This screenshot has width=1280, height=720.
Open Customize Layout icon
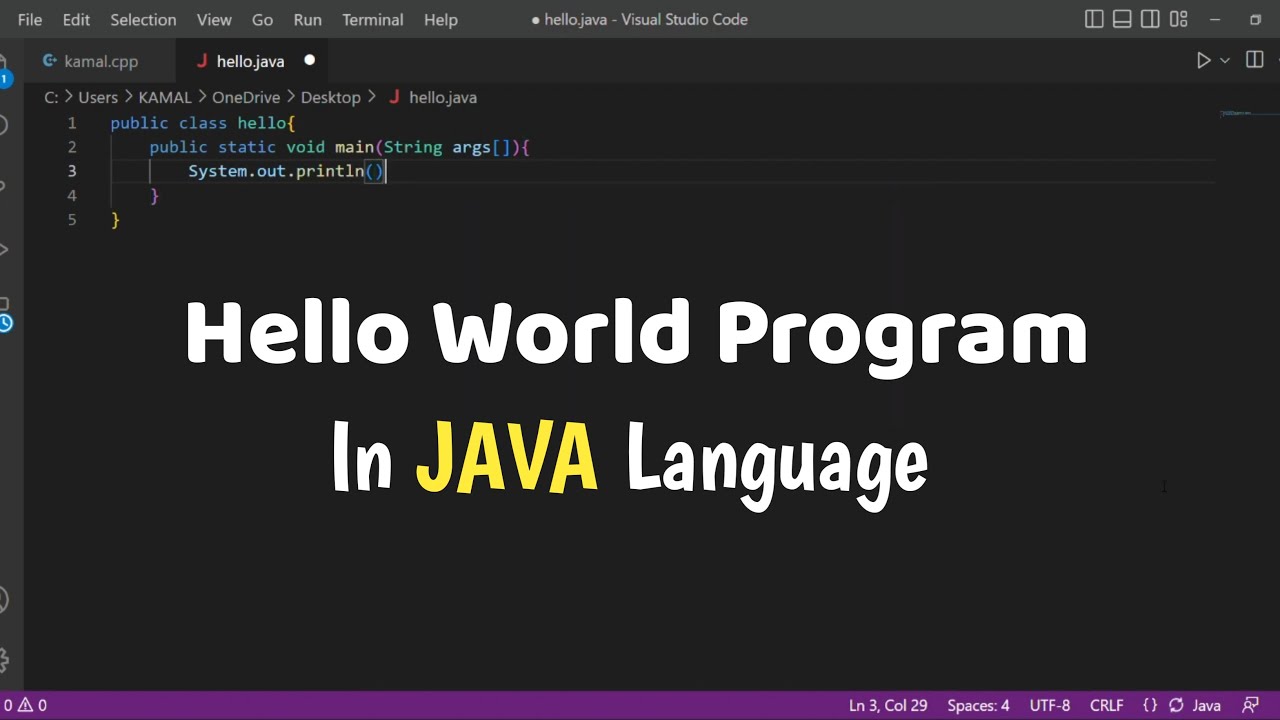(1178, 19)
